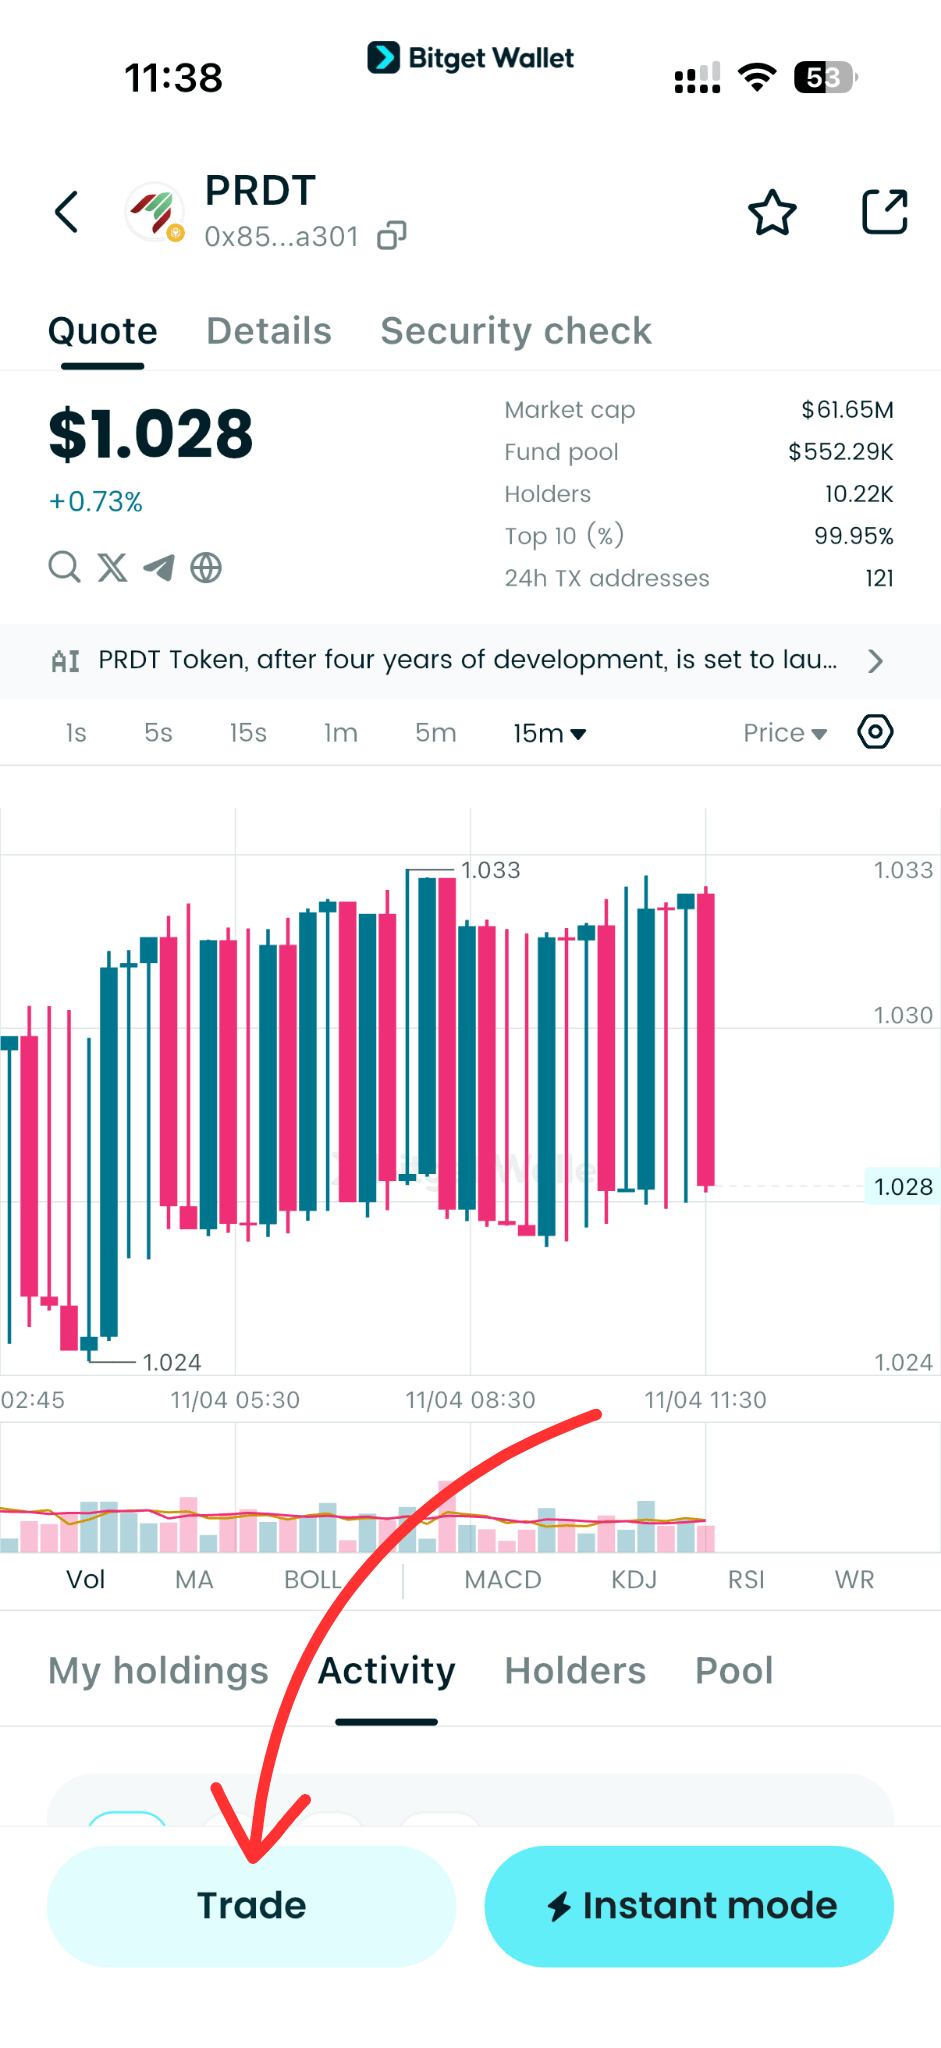Open the Holders tab
The height and width of the screenshot is (2048, 941).
click(575, 1671)
